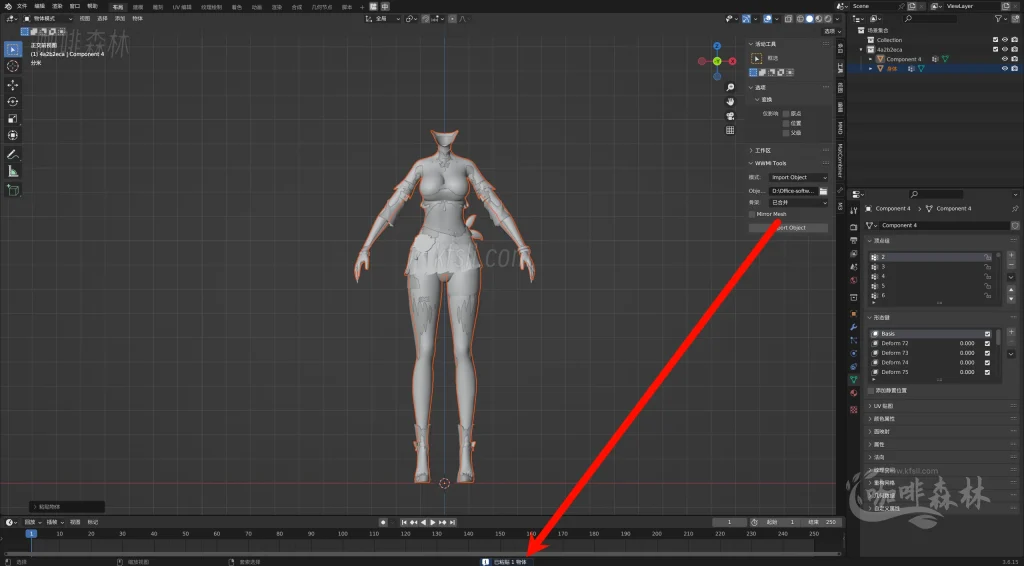Open the paste object operator panel

click(67, 507)
